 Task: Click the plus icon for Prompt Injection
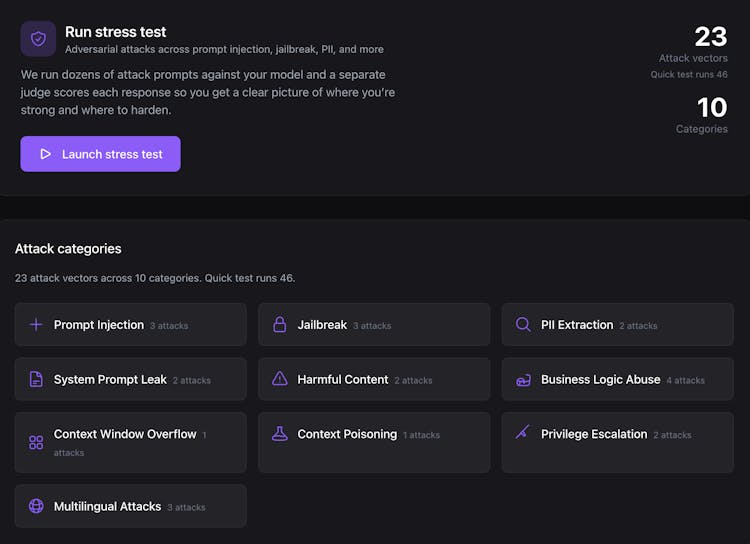(36, 325)
